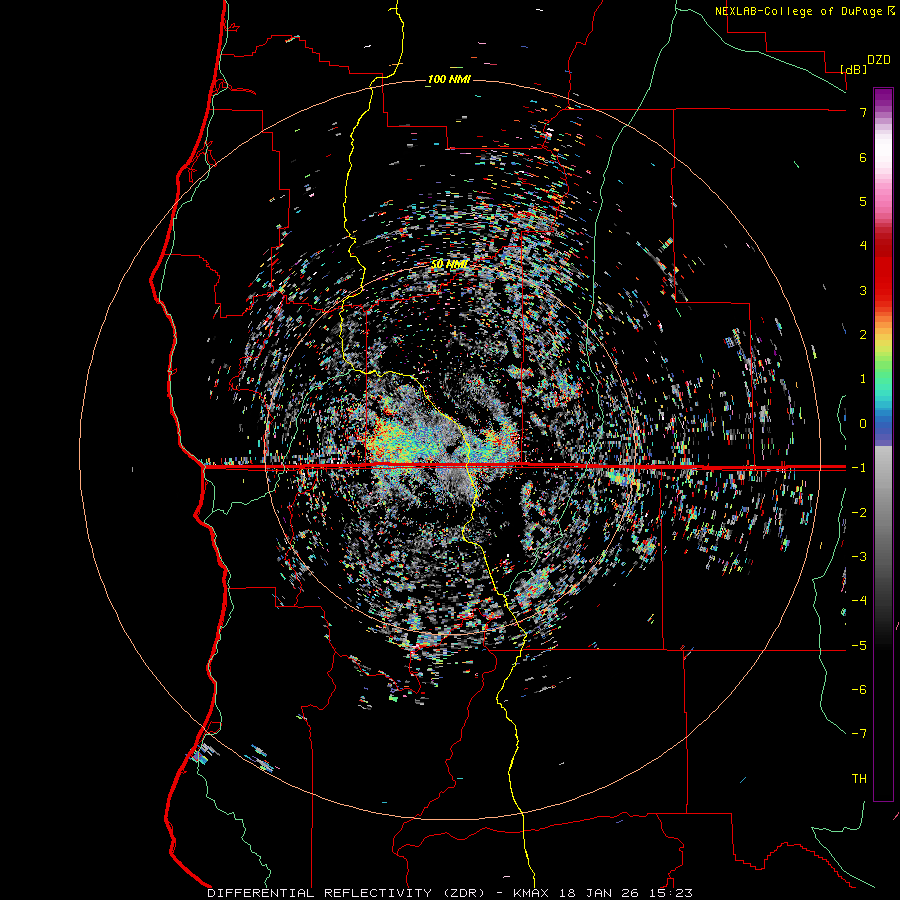Click the 100 NMI range ring label
The image size is (900, 900).
[x=449, y=79]
